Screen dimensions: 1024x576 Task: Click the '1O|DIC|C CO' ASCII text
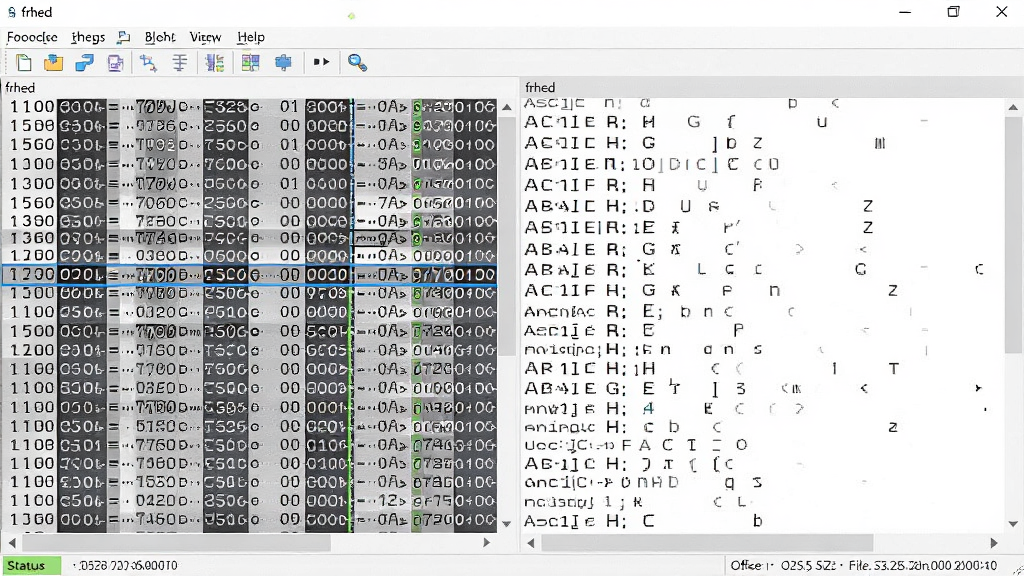point(704,164)
